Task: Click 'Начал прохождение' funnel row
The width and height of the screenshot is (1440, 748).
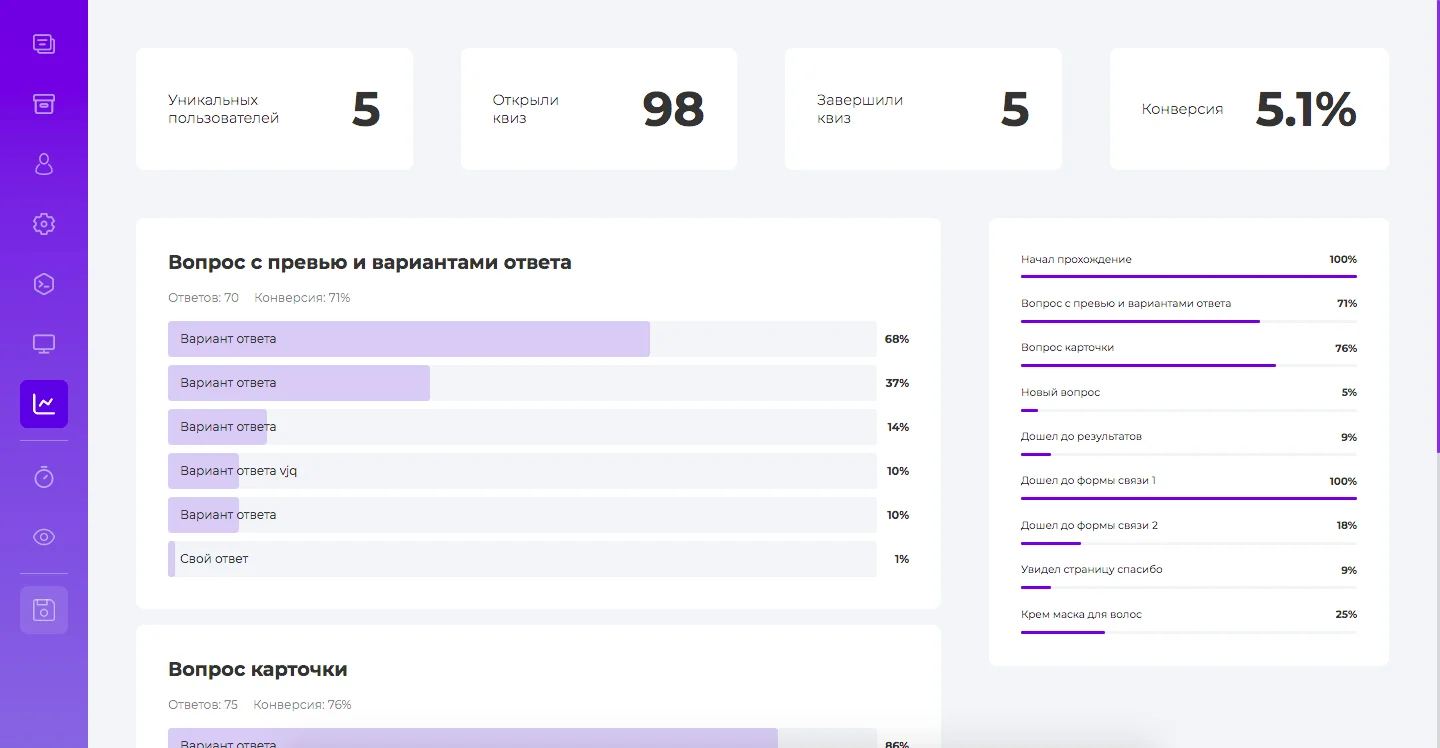Action: [x=1189, y=265]
